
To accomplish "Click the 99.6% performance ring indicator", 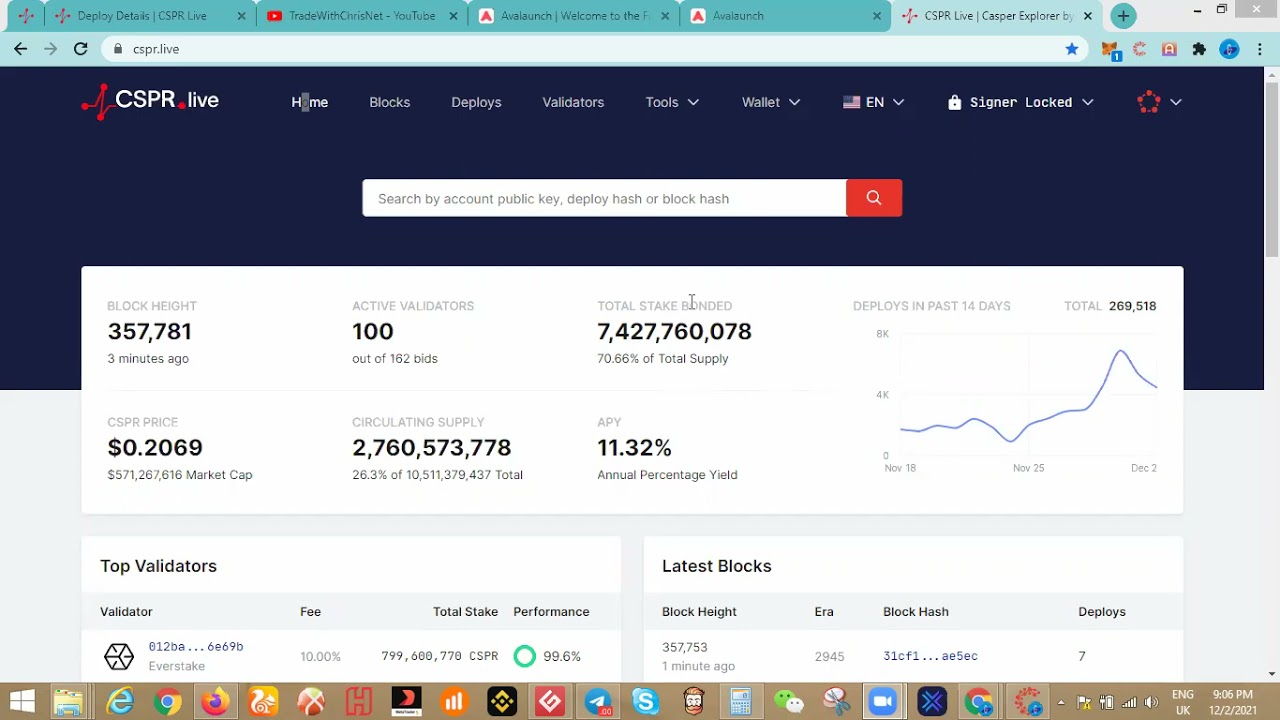I will 525,656.
